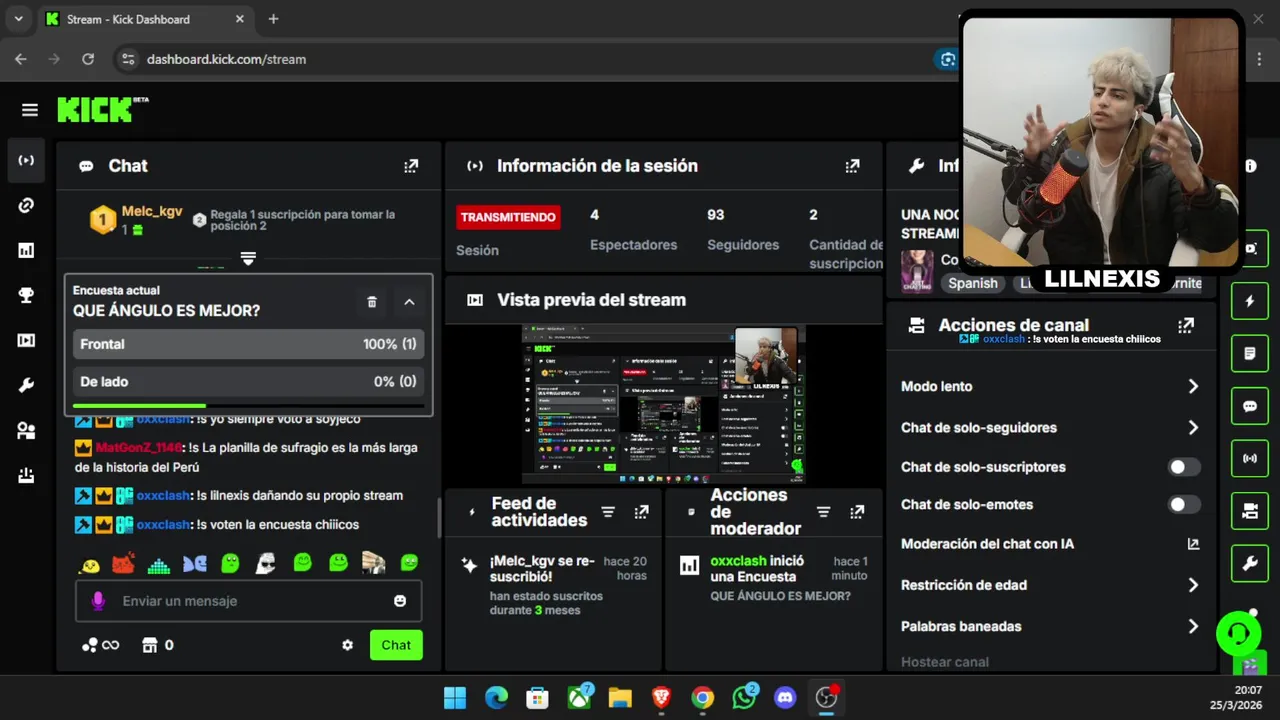
Task: Pop out Acciones de moderador panel
Action: click(857, 512)
